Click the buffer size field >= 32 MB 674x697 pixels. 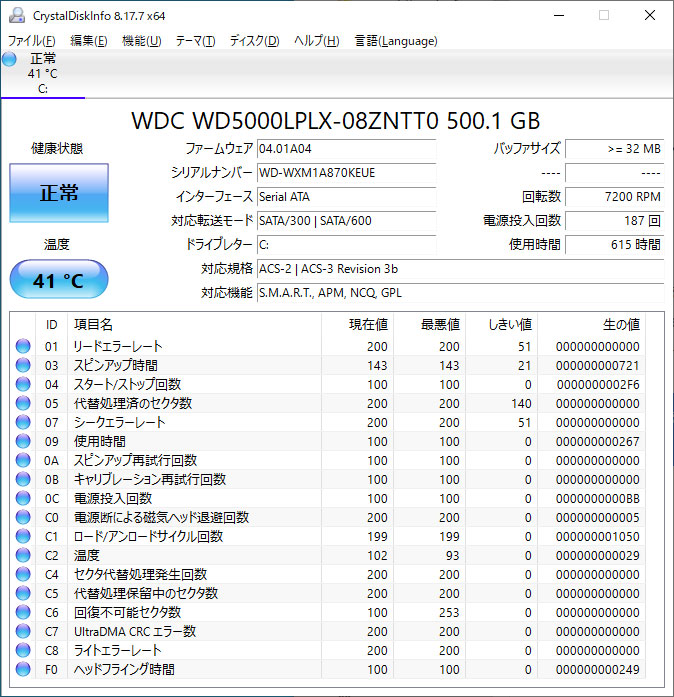tap(615, 149)
